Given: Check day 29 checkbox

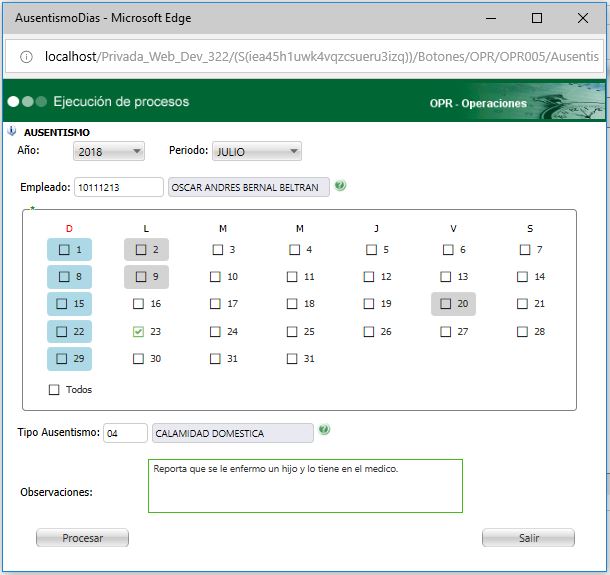Looking at the screenshot, I should click(x=61, y=359).
